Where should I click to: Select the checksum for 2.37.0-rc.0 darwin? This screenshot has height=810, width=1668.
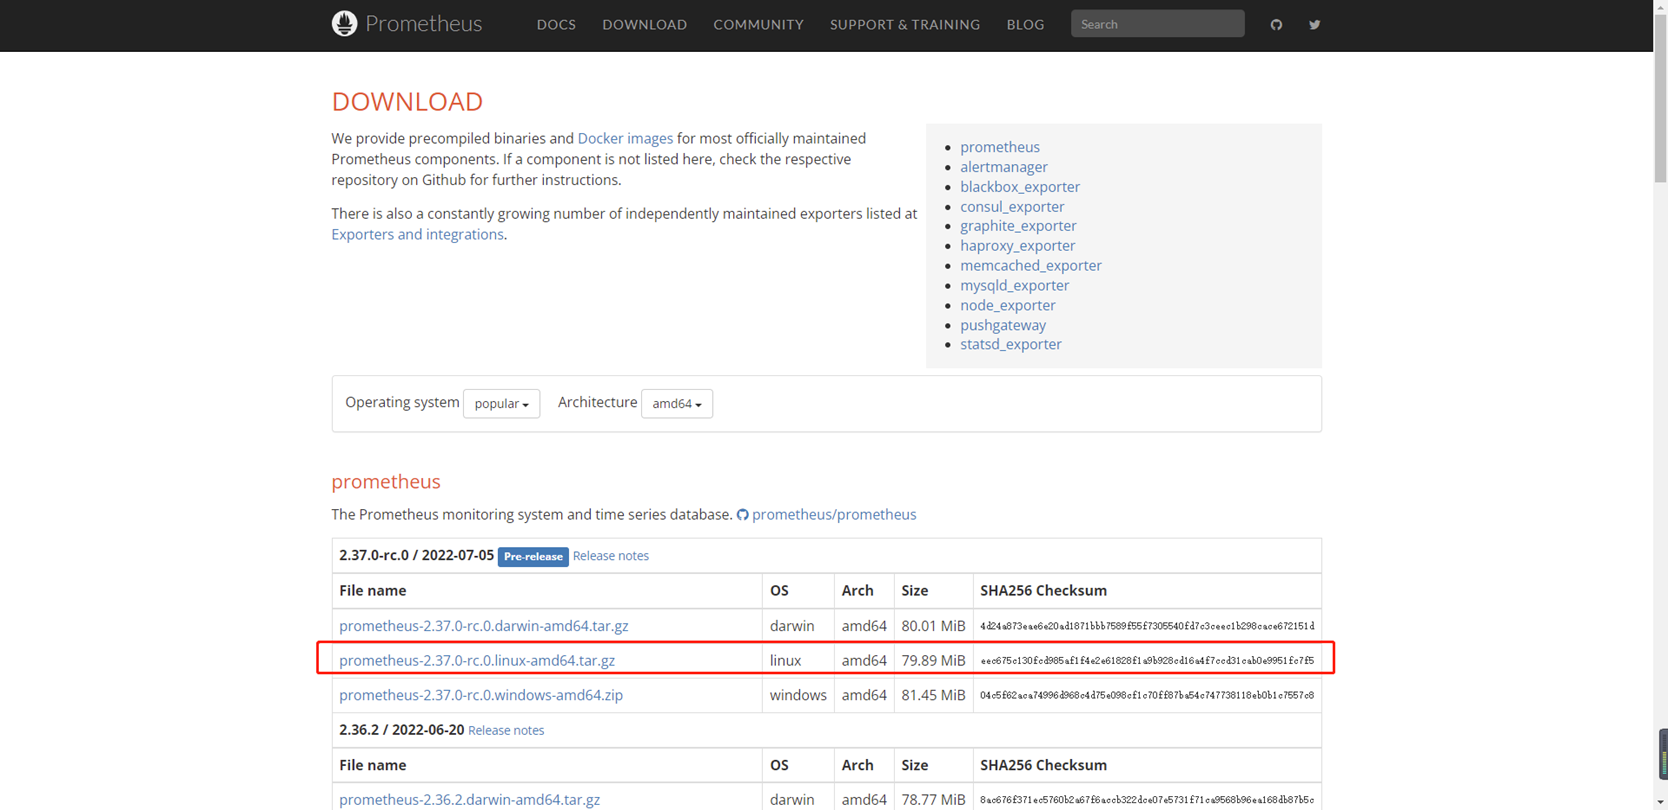[1147, 626]
